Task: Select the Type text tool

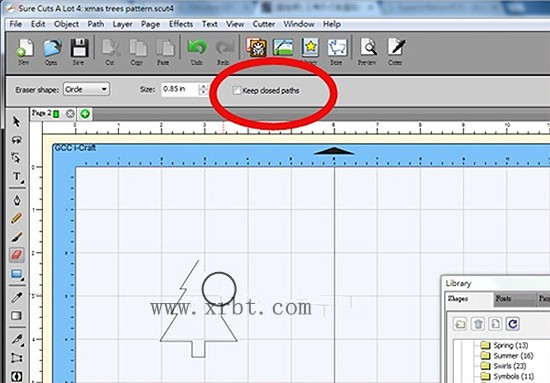Action: pyautogui.click(x=17, y=176)
